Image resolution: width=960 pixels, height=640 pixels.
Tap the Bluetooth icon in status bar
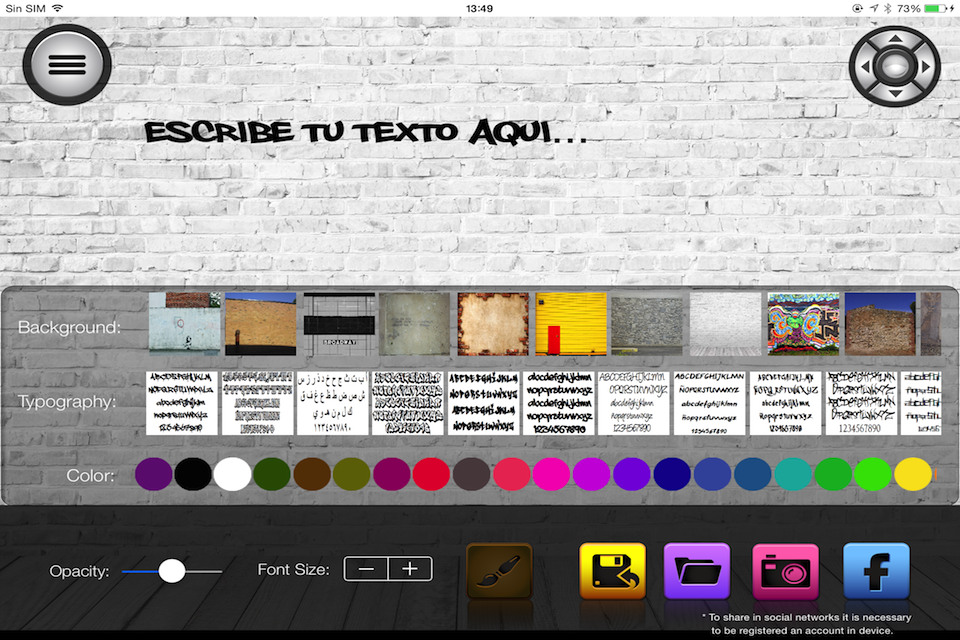(887, 9)
